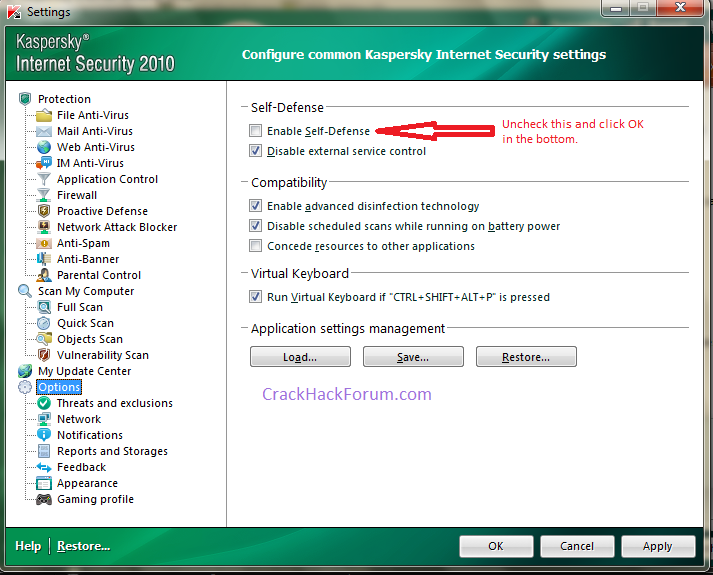The width and height of the screenshot is (713, 575).
Task: Toggle Enable advanced disinfection technology checkbox
Action: coord(256,206)
